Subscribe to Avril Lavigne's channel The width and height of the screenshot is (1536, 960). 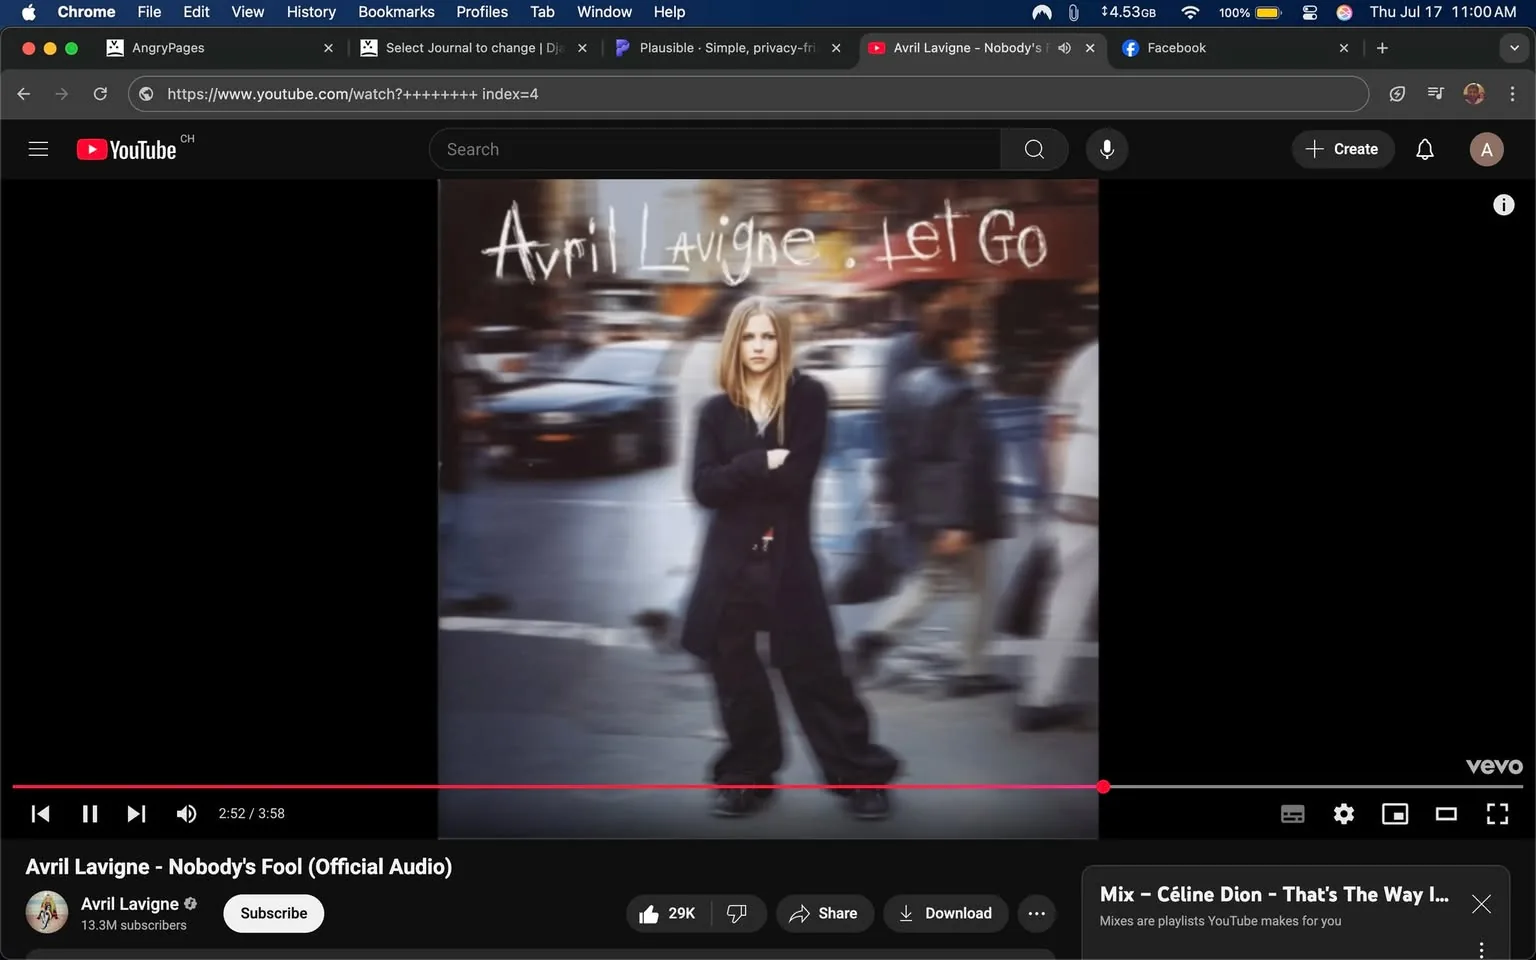pyautogui.click(x=272, y=913)
